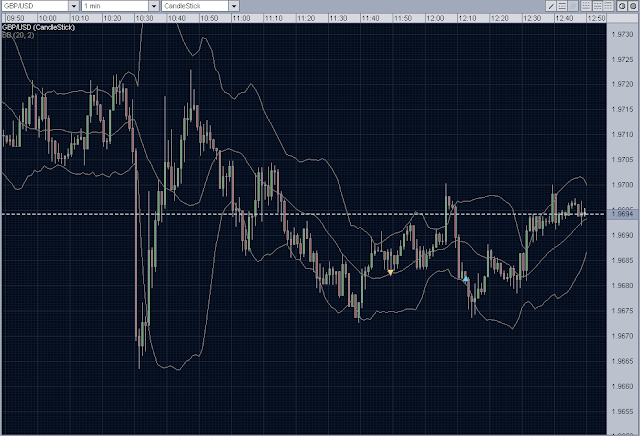
Task: Click the 1.9730 price axis label
Action: [622, 34]
